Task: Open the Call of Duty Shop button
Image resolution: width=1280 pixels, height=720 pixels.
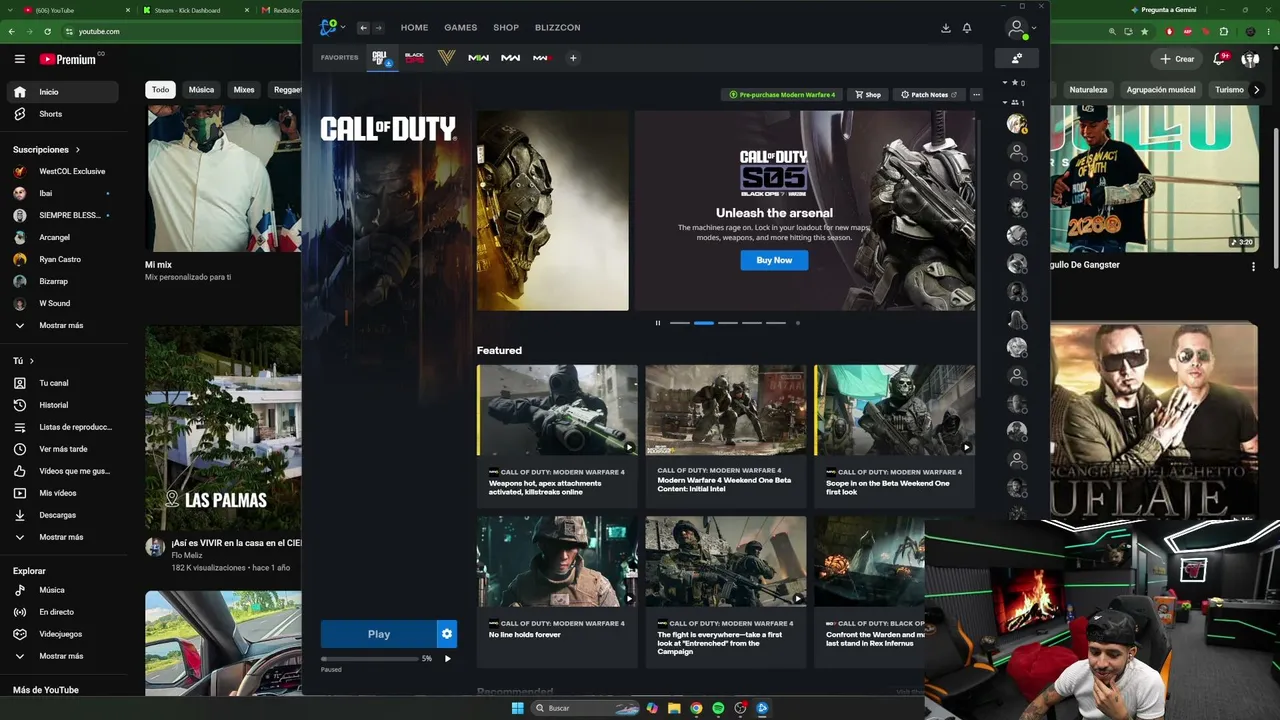Action: pyautogui.click(x=867, y=95)
